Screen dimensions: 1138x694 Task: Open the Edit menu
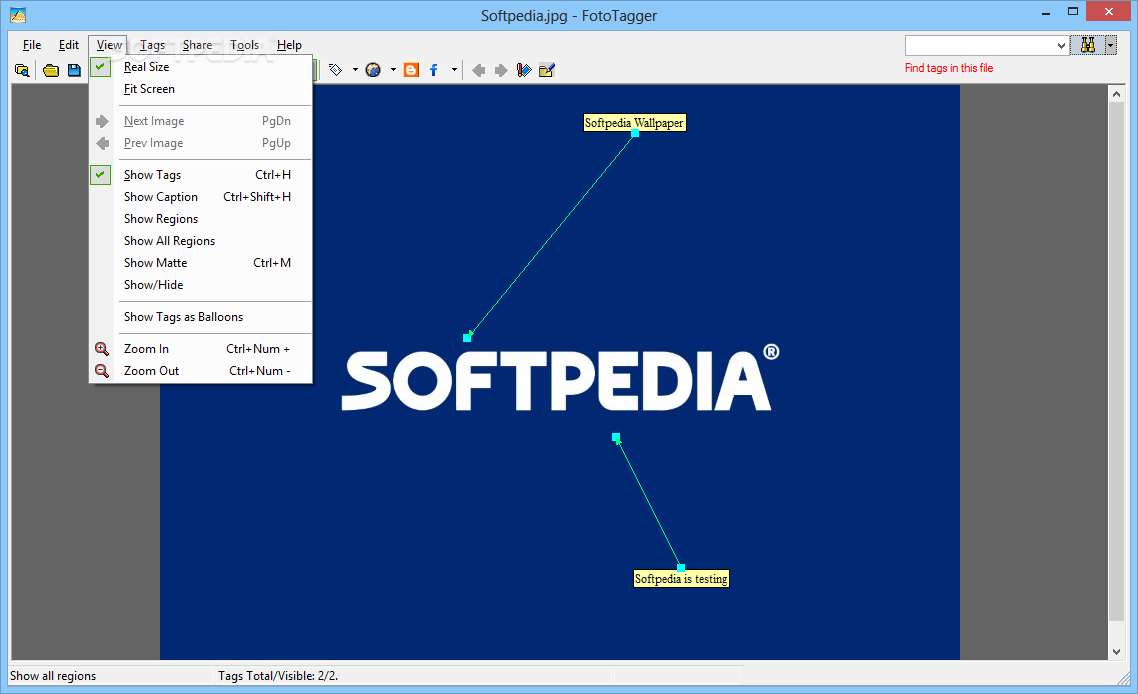[x=69, y=45]
